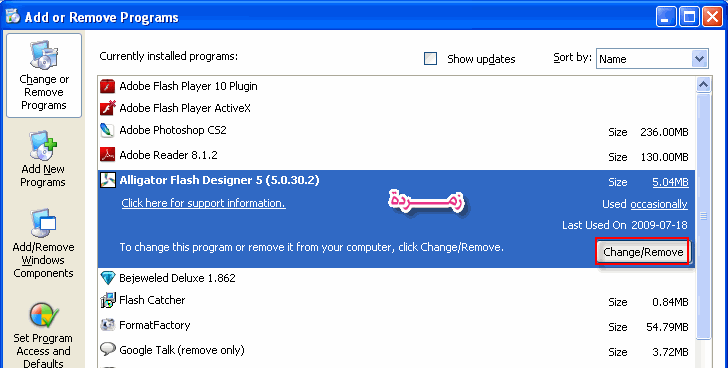
Task: Open Click here for support information link
Action: 203,203
